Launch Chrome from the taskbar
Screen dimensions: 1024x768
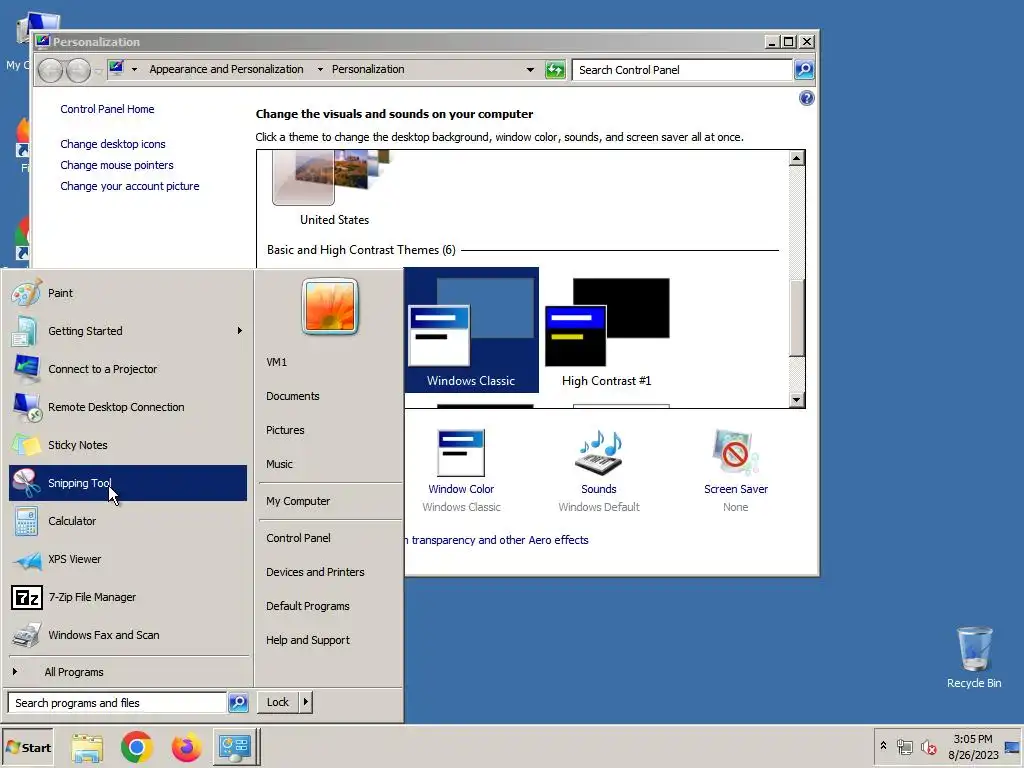pos(136,747)
